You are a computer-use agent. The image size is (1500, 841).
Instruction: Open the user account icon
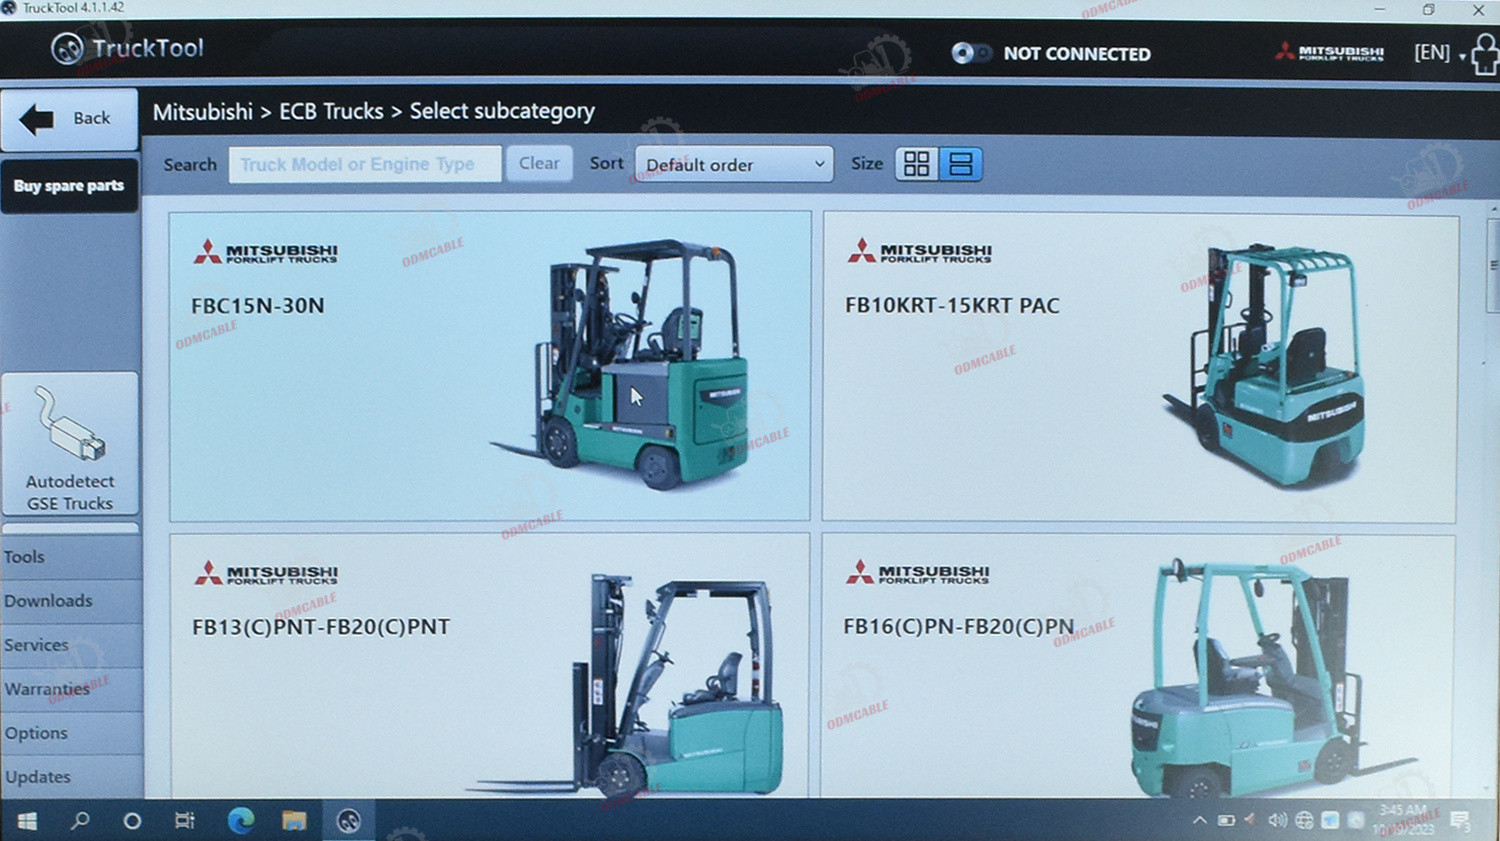[x=1485, y=54]
